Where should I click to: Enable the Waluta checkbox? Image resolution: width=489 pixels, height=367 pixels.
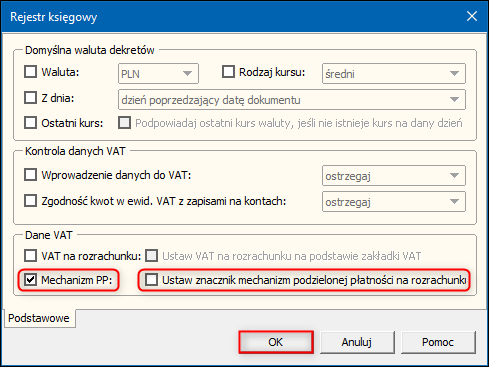click(30, 72)
